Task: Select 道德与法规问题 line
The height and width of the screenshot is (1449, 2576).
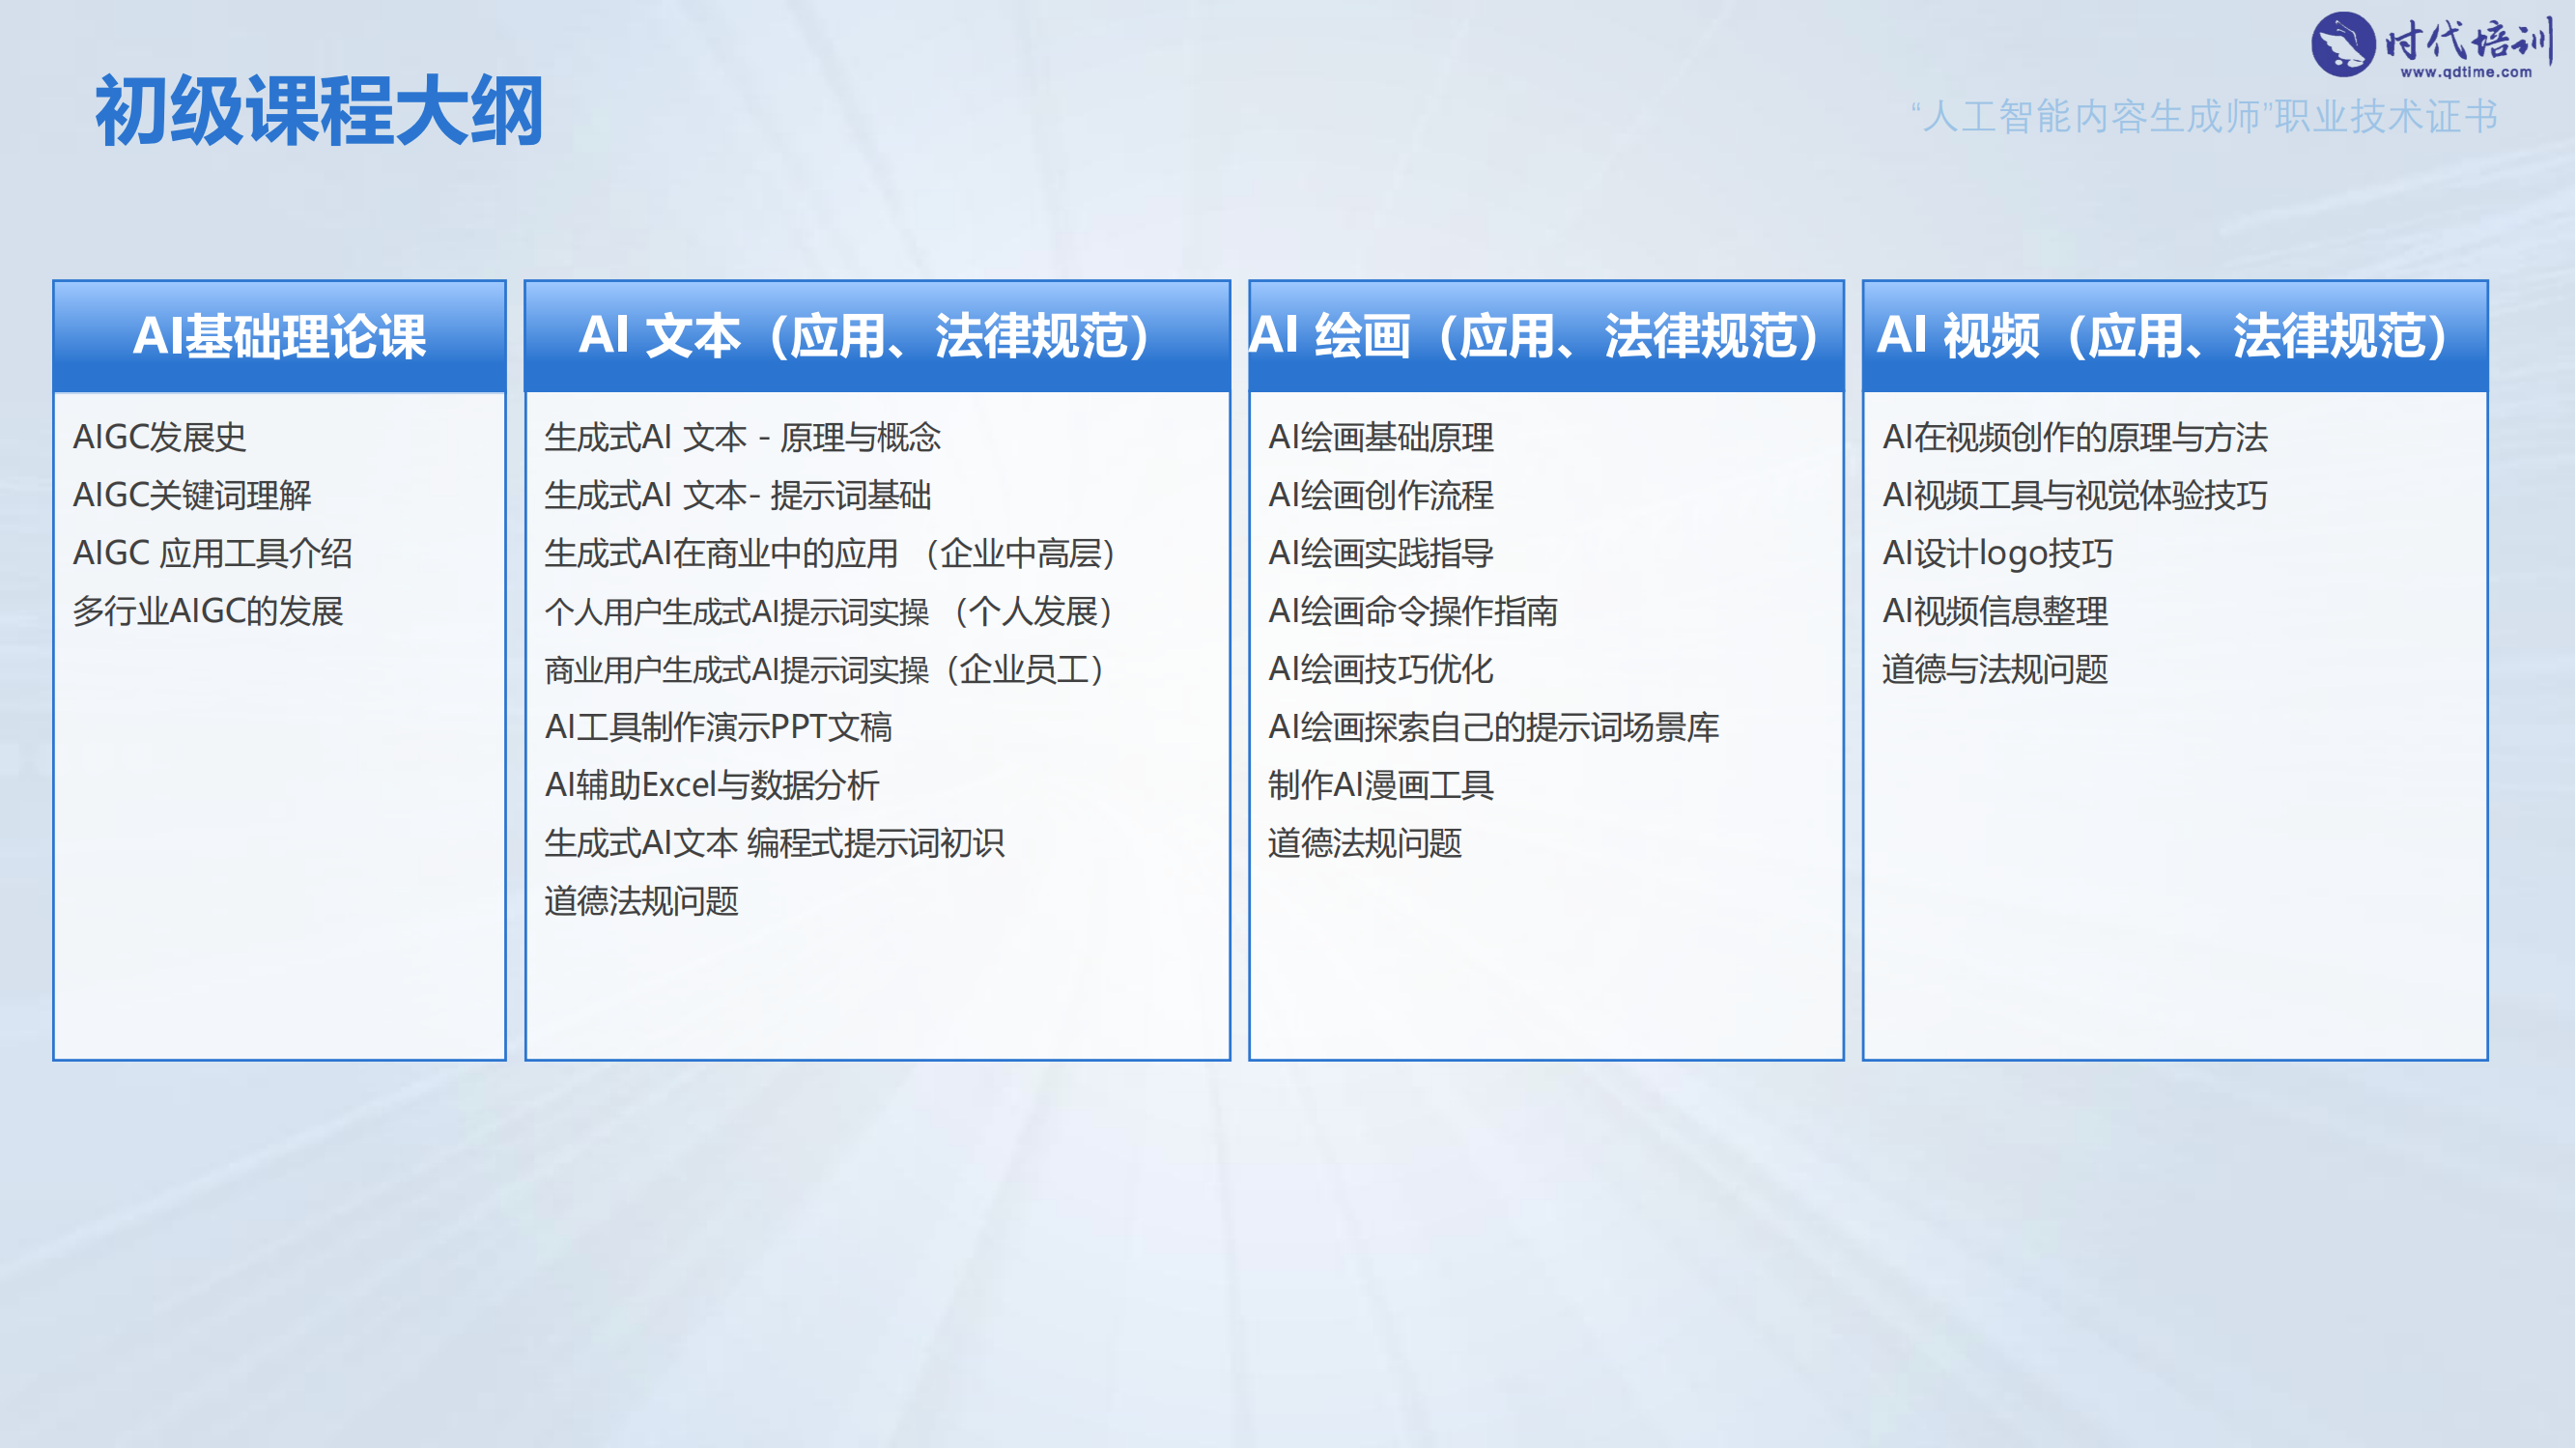Action: tap(1995, 669)
